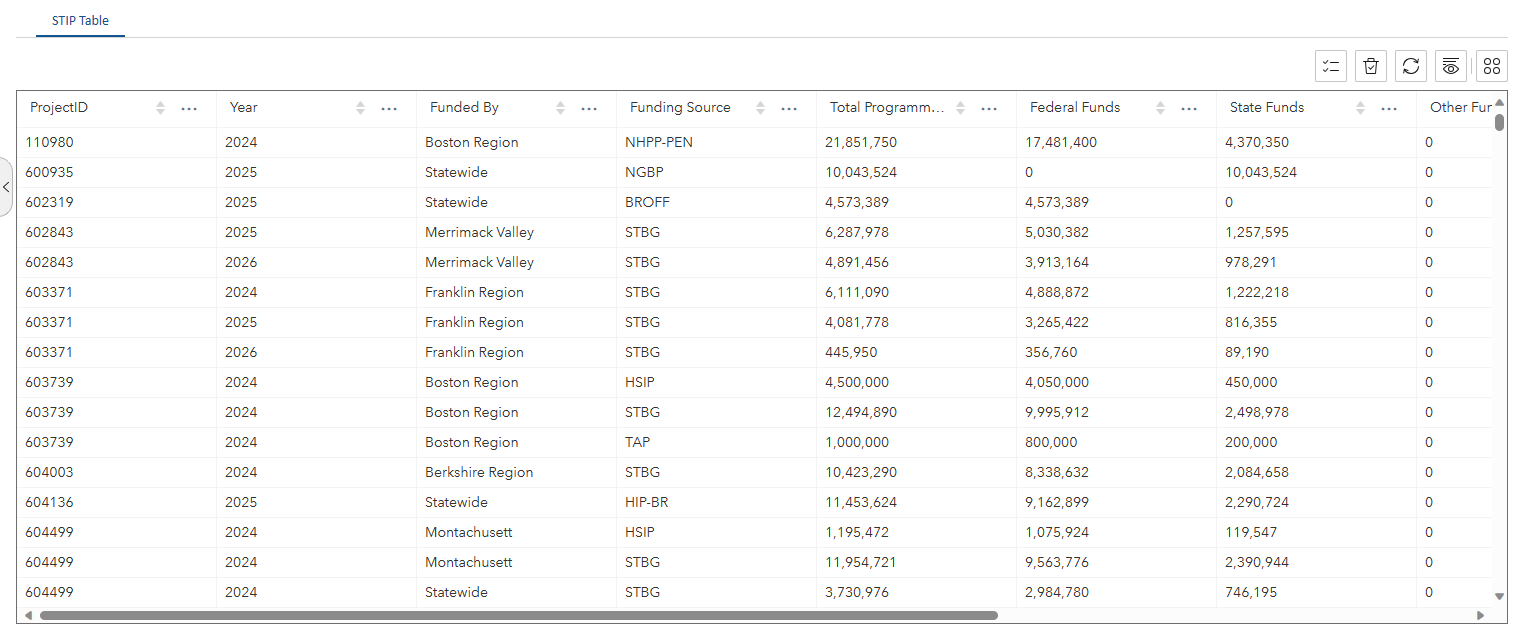The height and width of the screenshot is (639, 1518).
Task: Open the table actions grid icon
Action: coord(1491,65)
